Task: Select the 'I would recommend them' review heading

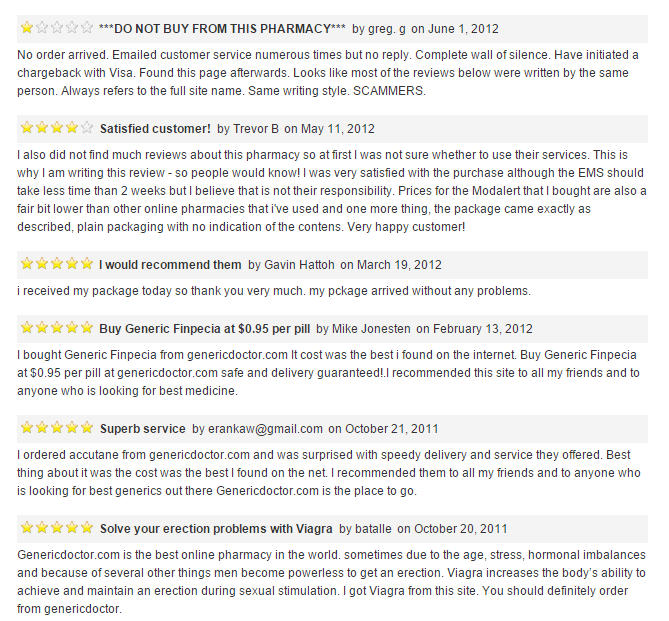Action: 170,265
